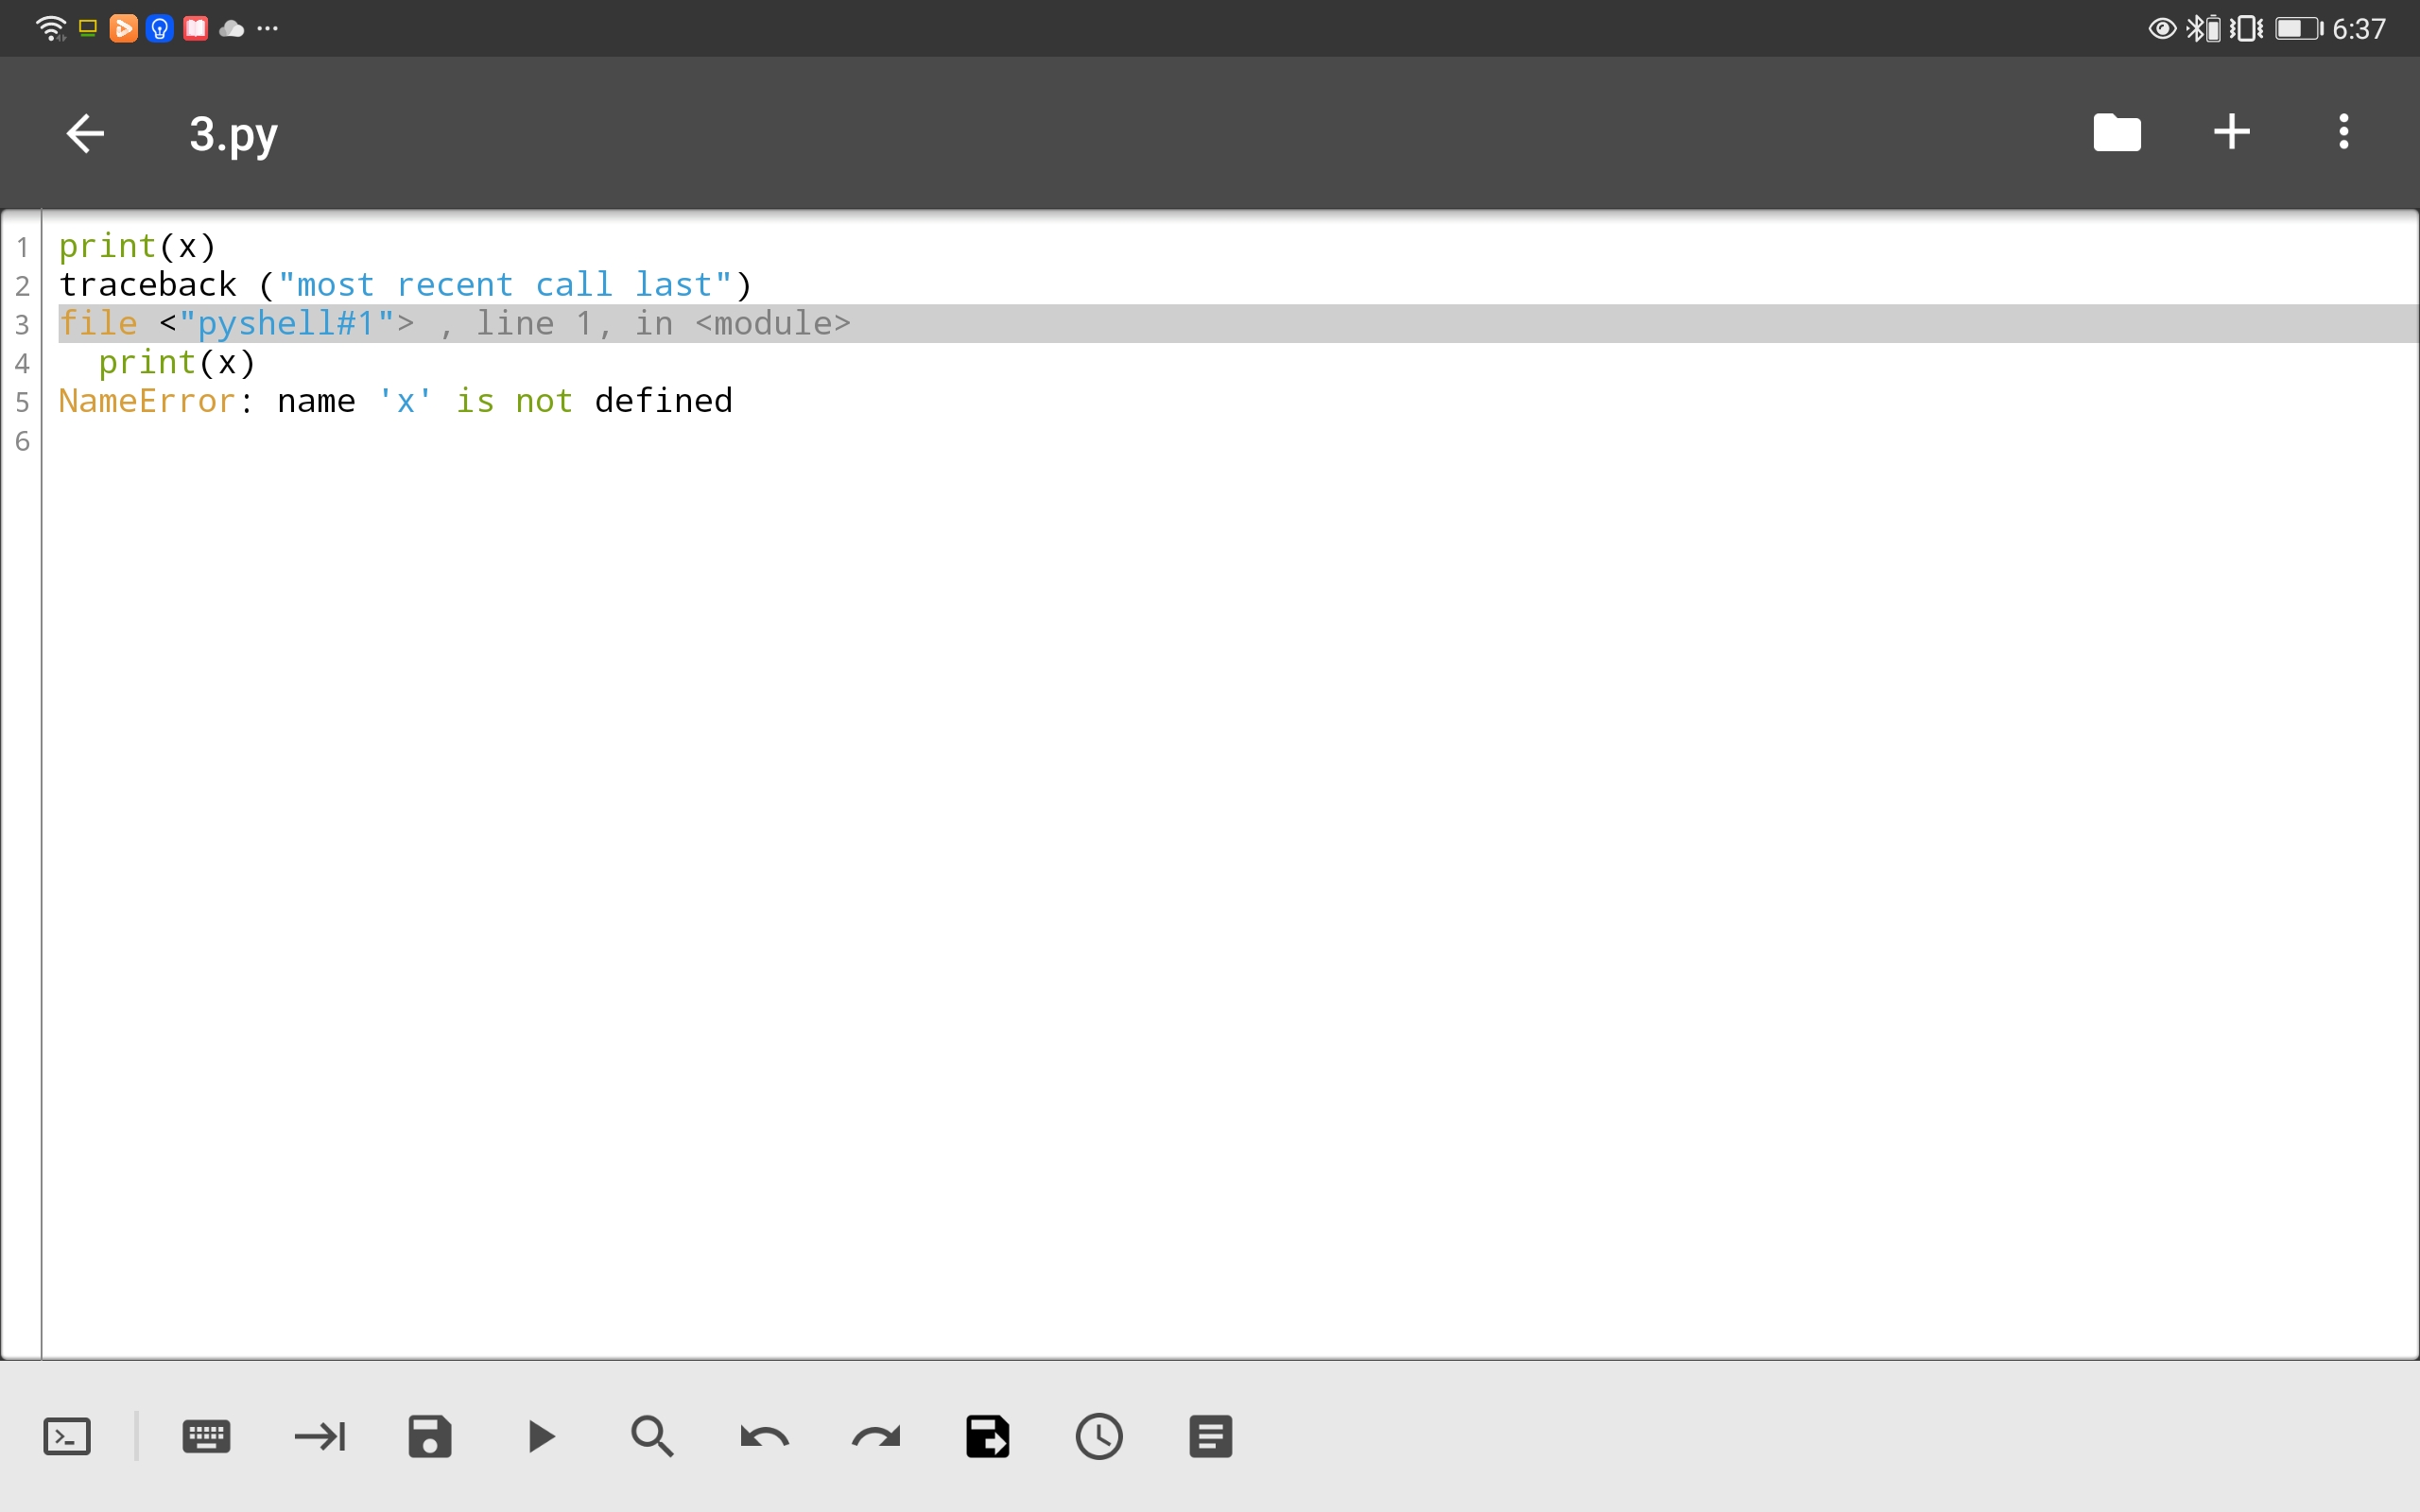The width and height of the screenshot is (2420, 1512).
Task: Run the script with play button
Action: click(541, 1437)
